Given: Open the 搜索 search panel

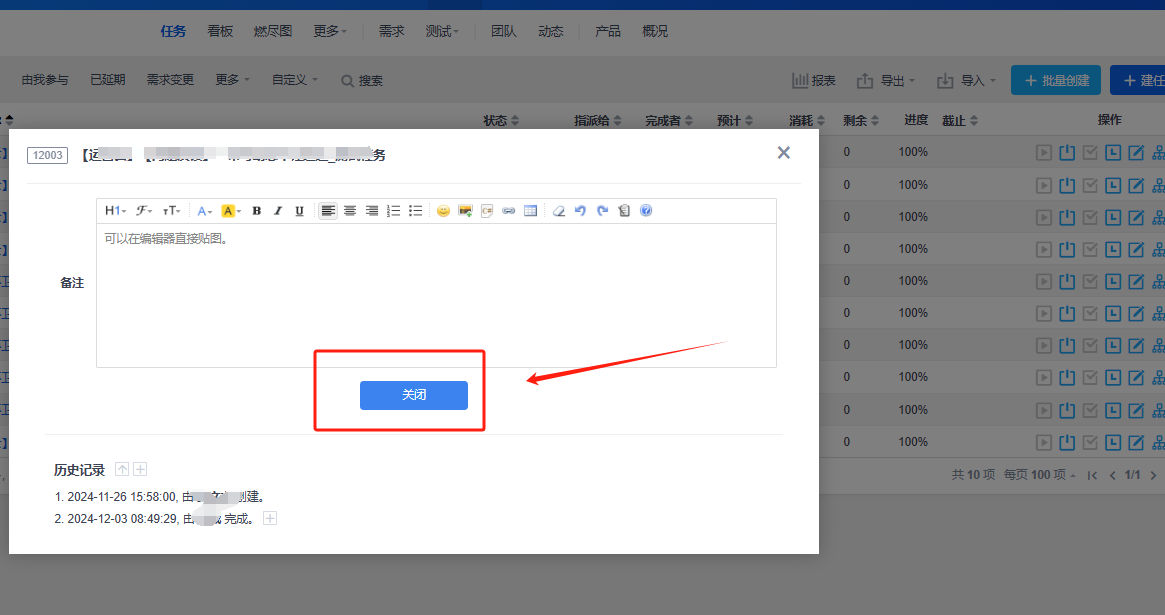Looking at the screenshot, I should coord(362,80).
